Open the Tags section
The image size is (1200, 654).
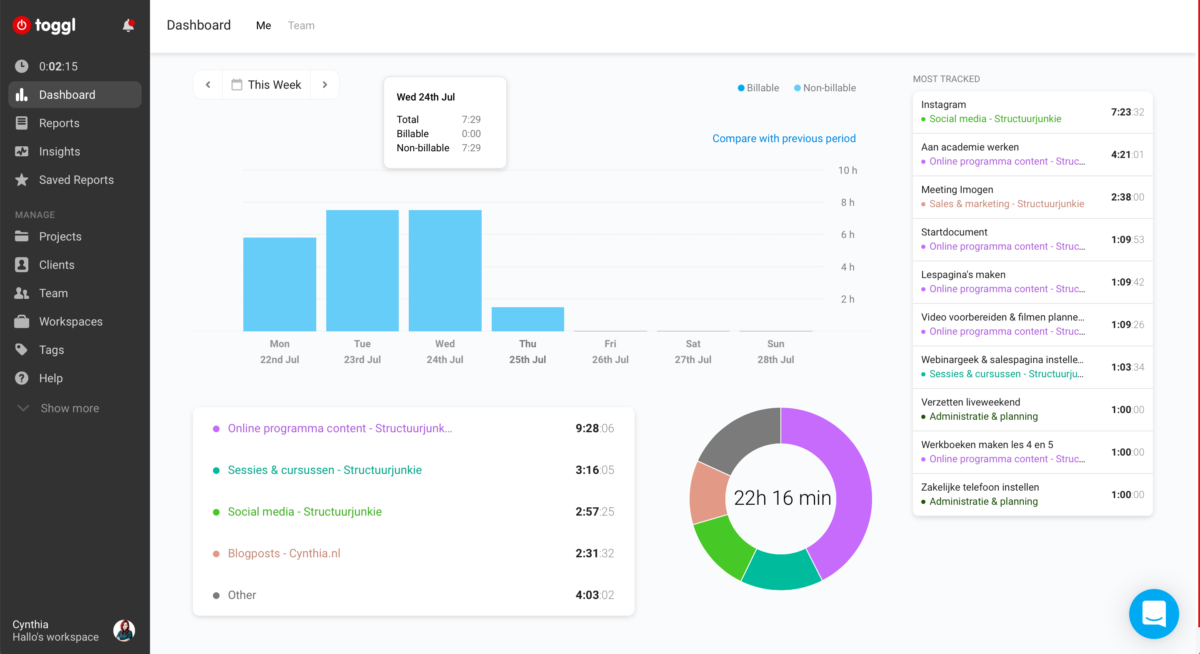(x=51, y=350)
